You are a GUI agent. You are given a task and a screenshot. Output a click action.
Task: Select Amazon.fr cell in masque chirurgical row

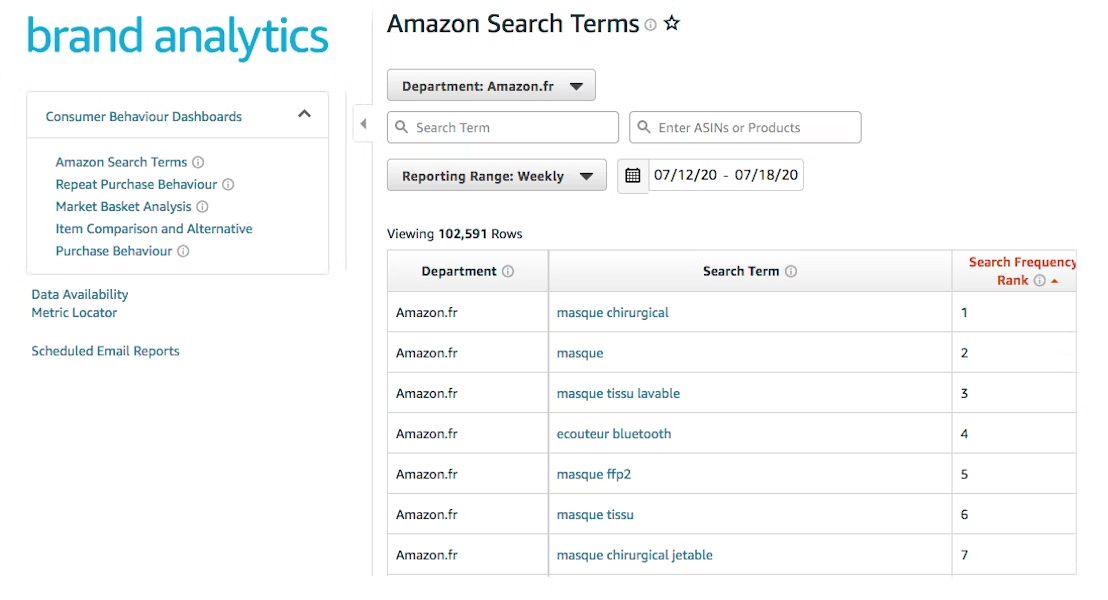tap(468, 312)
